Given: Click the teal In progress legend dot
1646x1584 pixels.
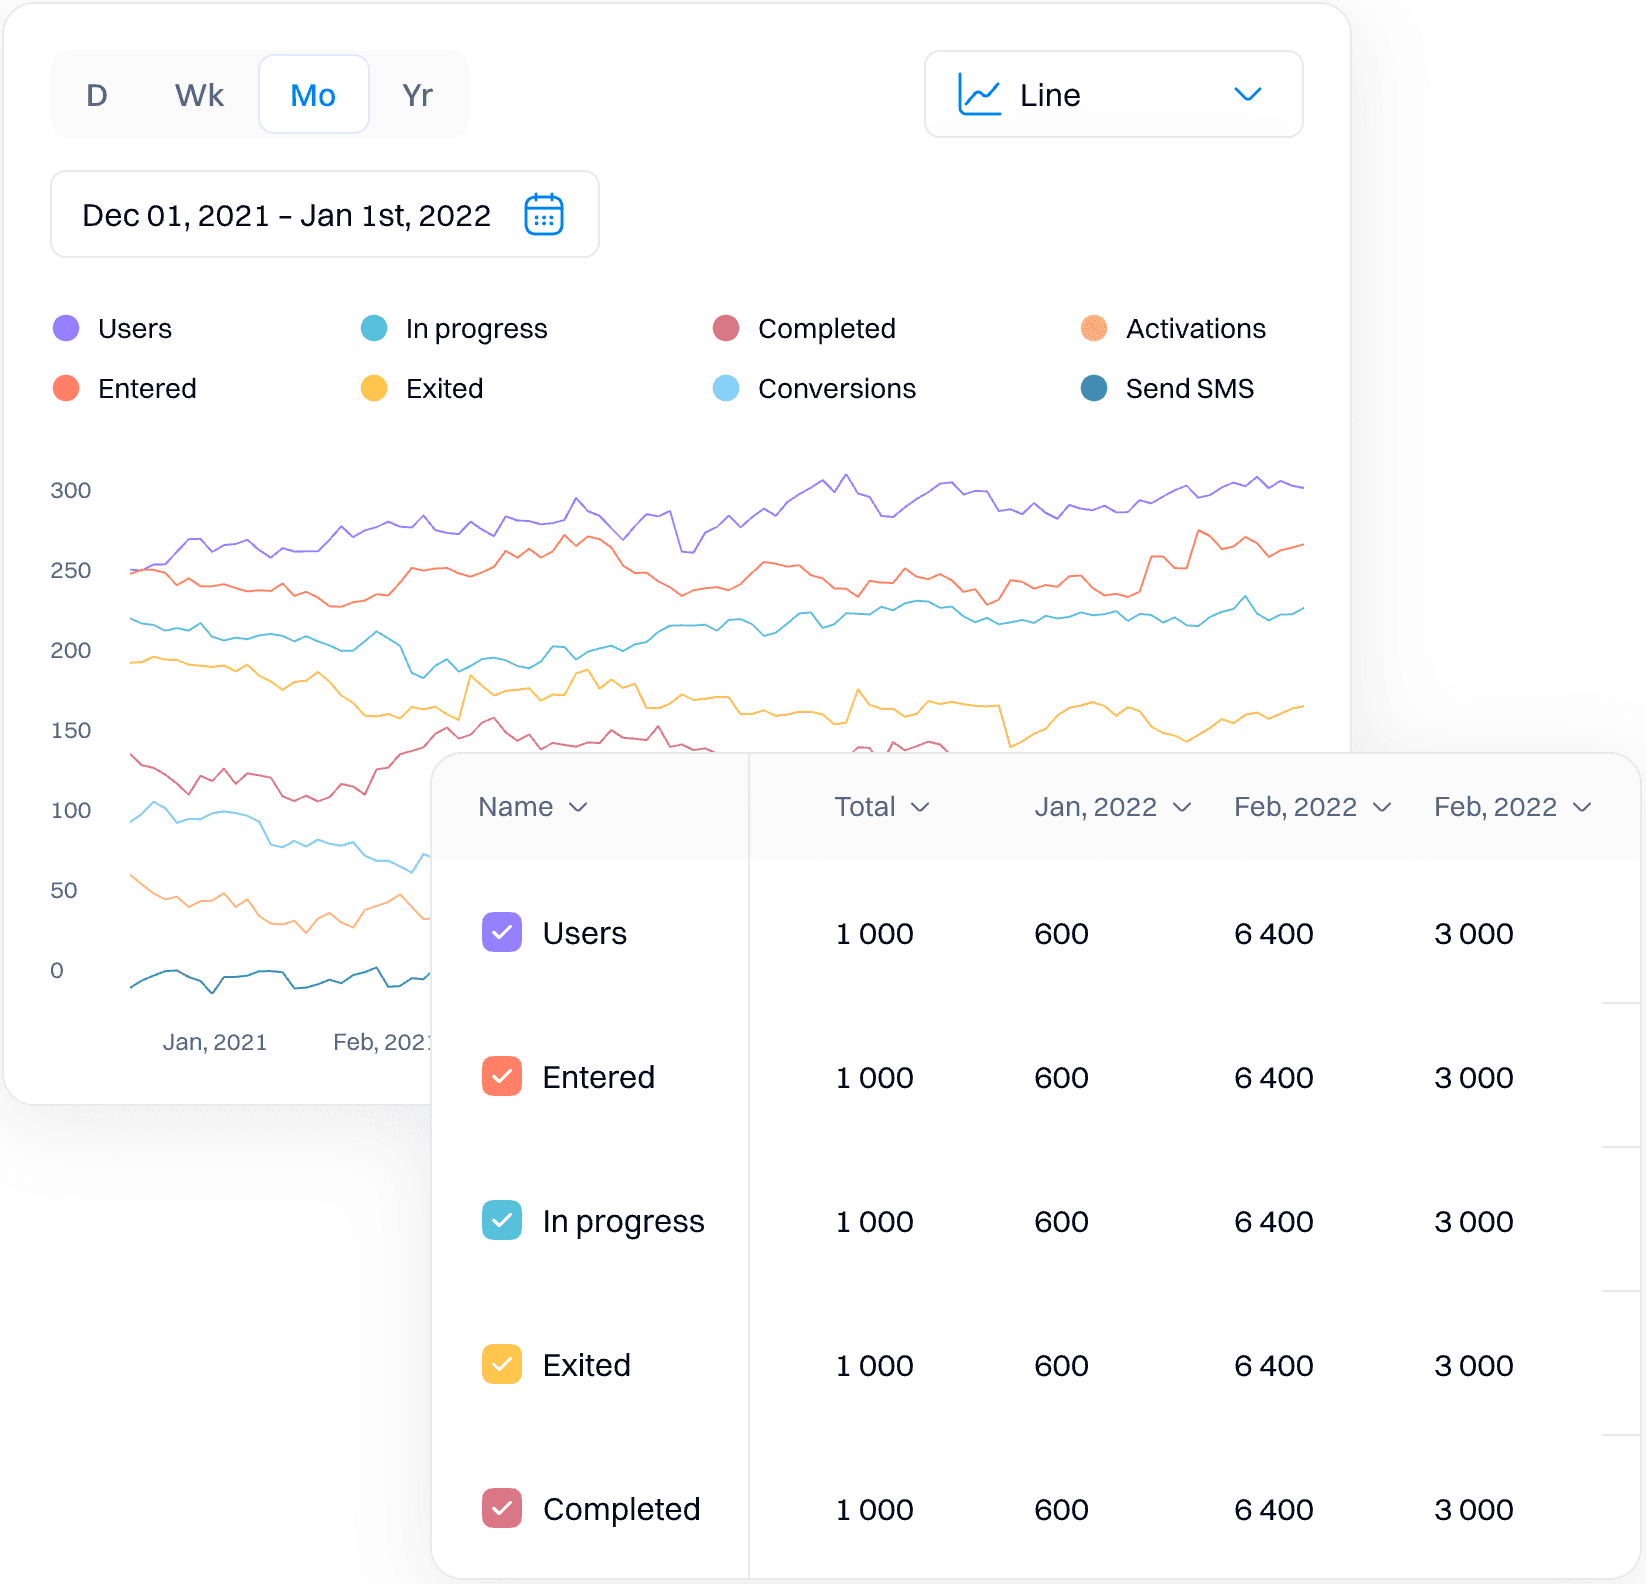Looking at the screenshot, I should [x=373, y=328].
